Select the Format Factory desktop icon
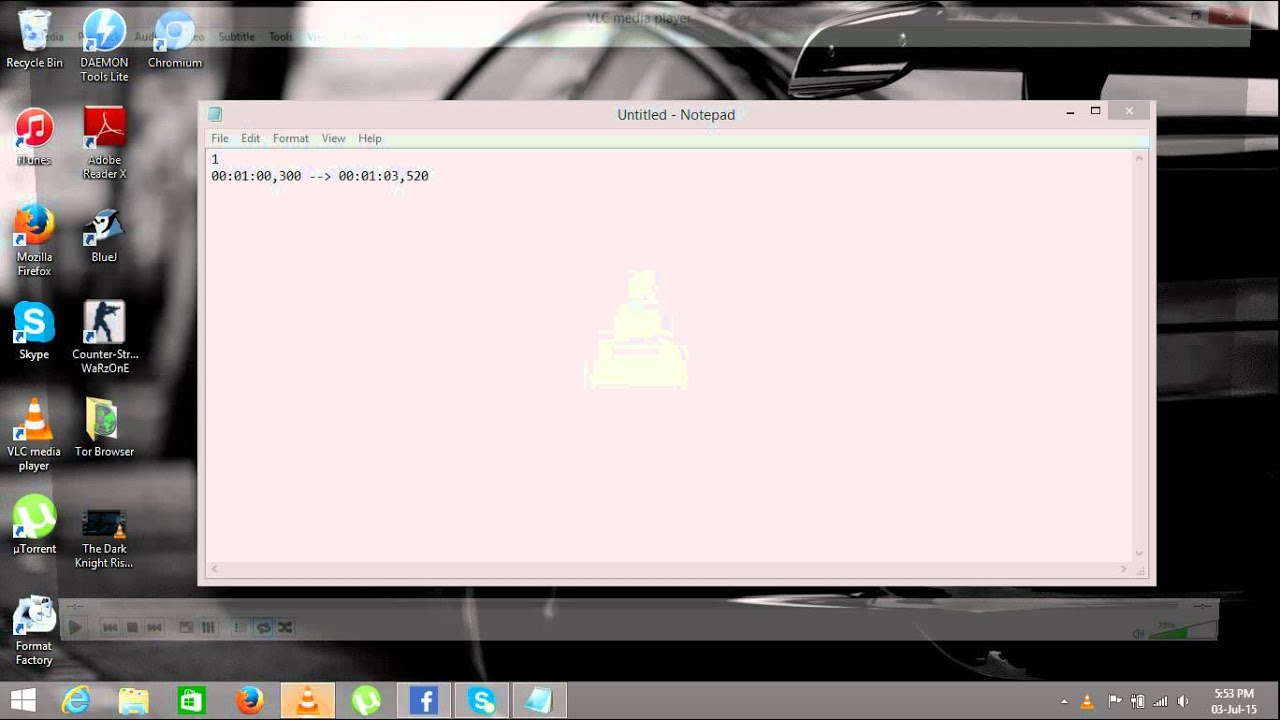This screenshot has width=1280, height=720. tap(34, 632)
